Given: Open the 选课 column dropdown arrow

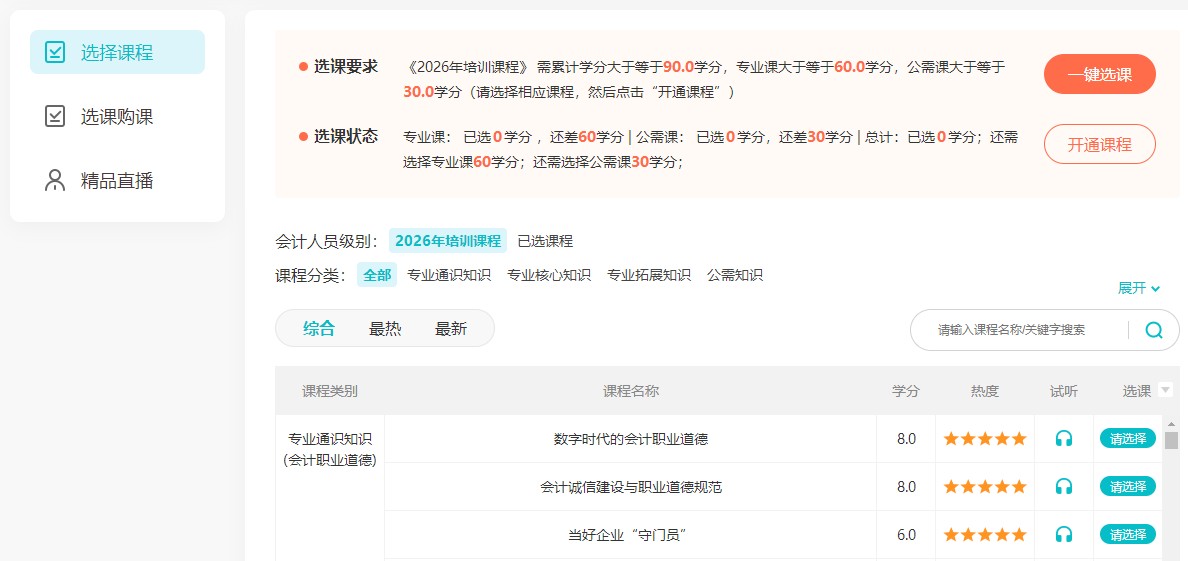Looking at the screenshot, I should [1165, 390].
